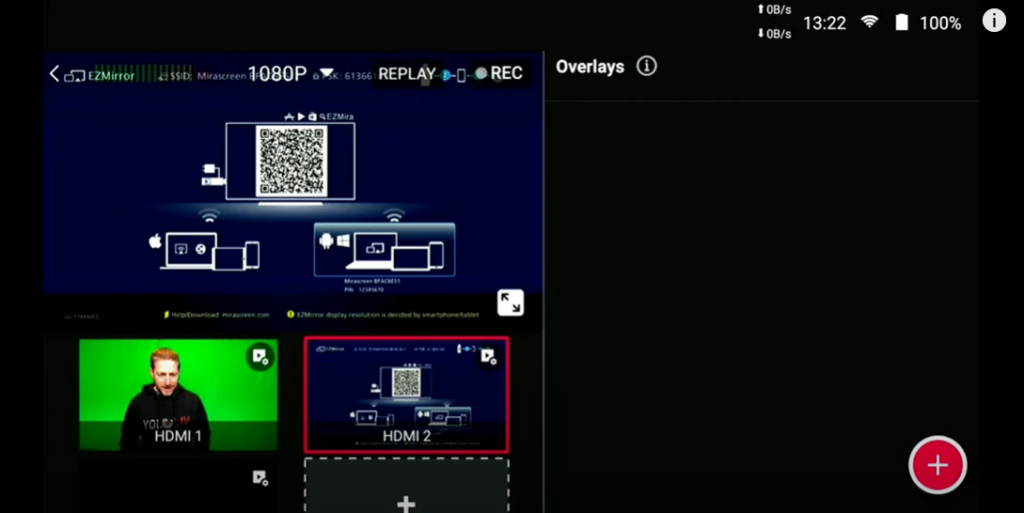Viewport: 1024px width, 513px height.
Task: Select the HDMI 2 source thumbnail
Action: click(406, 394)
